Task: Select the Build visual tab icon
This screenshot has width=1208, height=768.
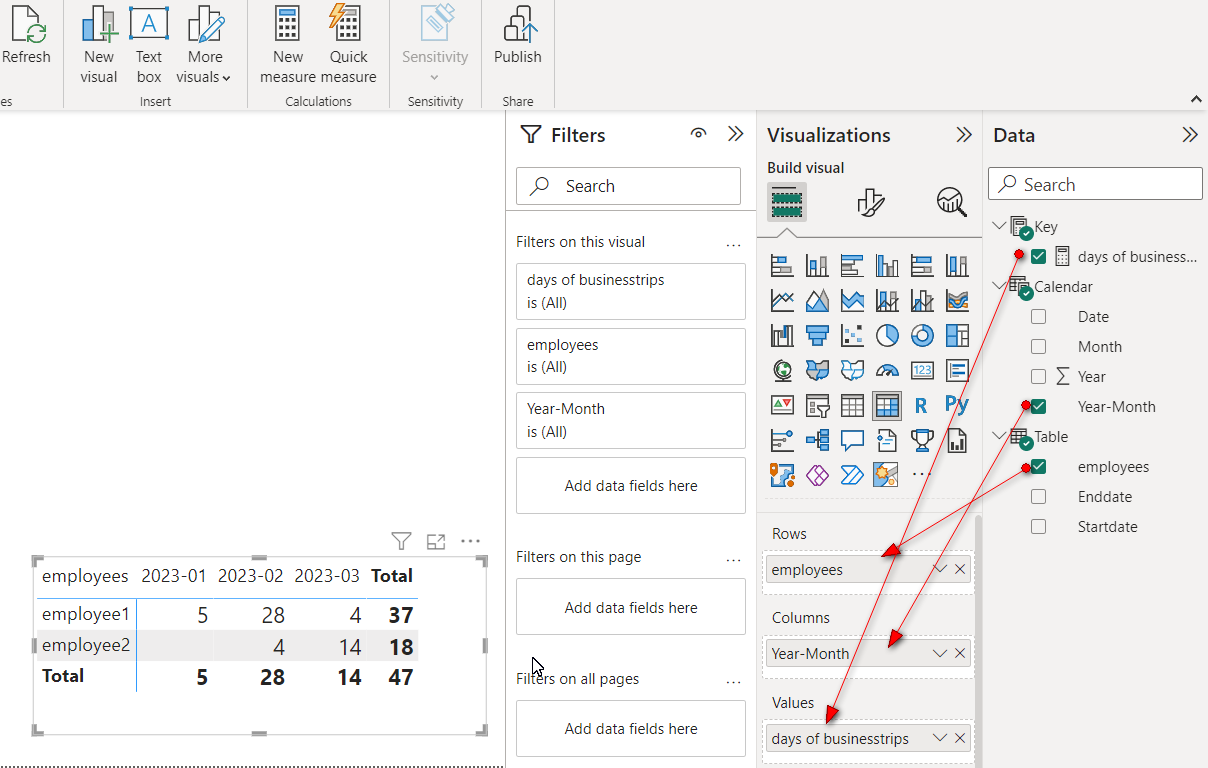Action: (787, 202)
